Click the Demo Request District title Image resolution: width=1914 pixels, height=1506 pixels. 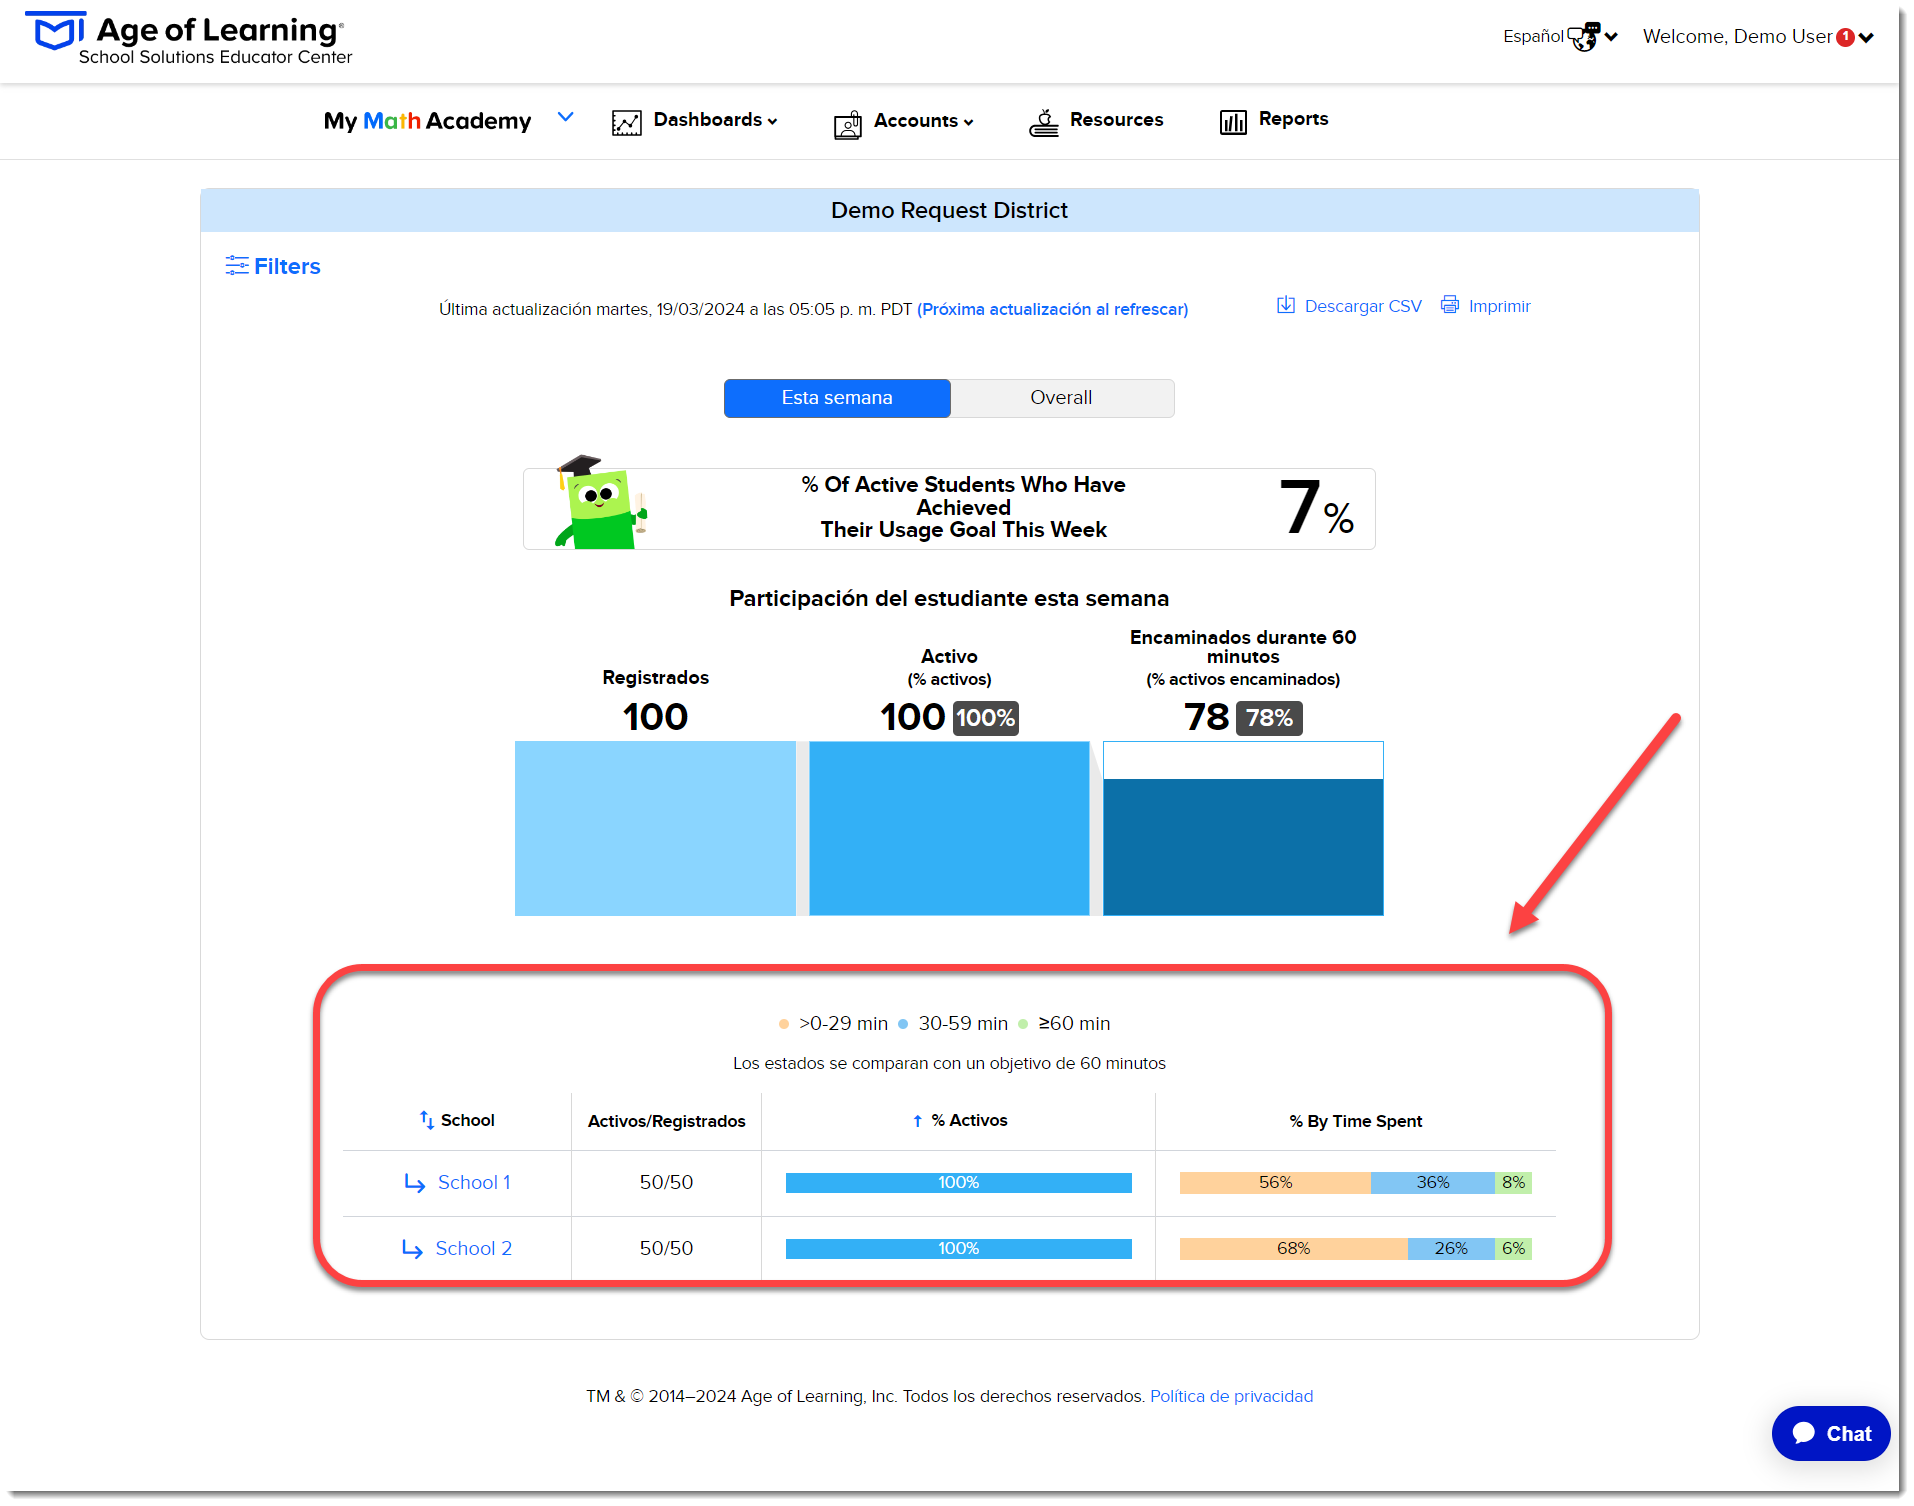tap(949, 211)
